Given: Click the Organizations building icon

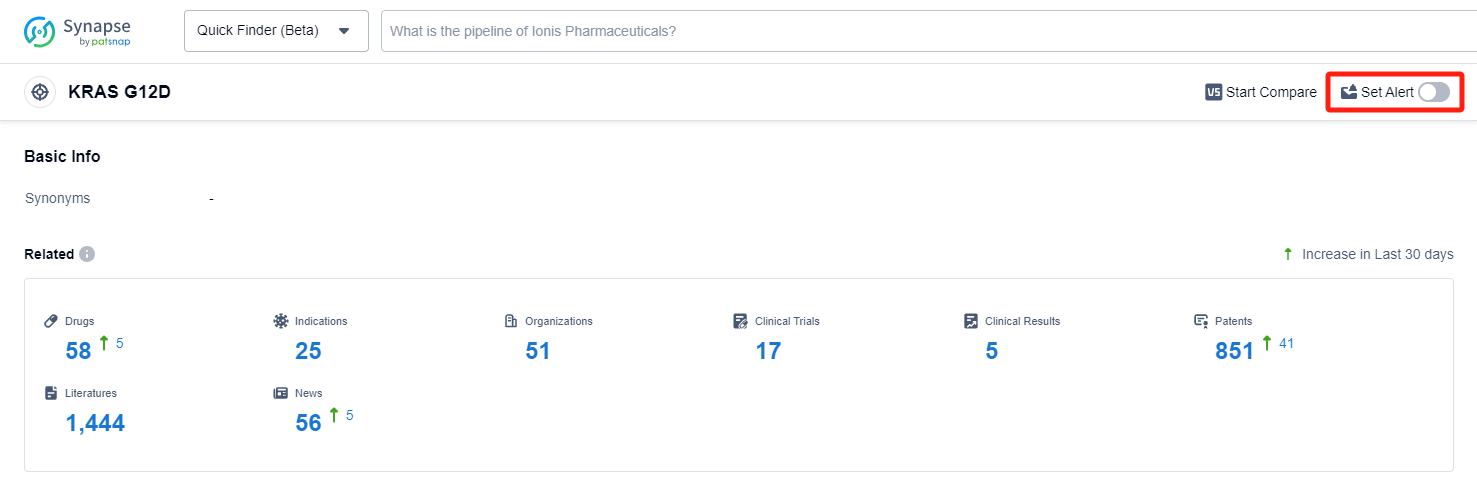Looking at the screenshot, I should [x=511, y=321].
